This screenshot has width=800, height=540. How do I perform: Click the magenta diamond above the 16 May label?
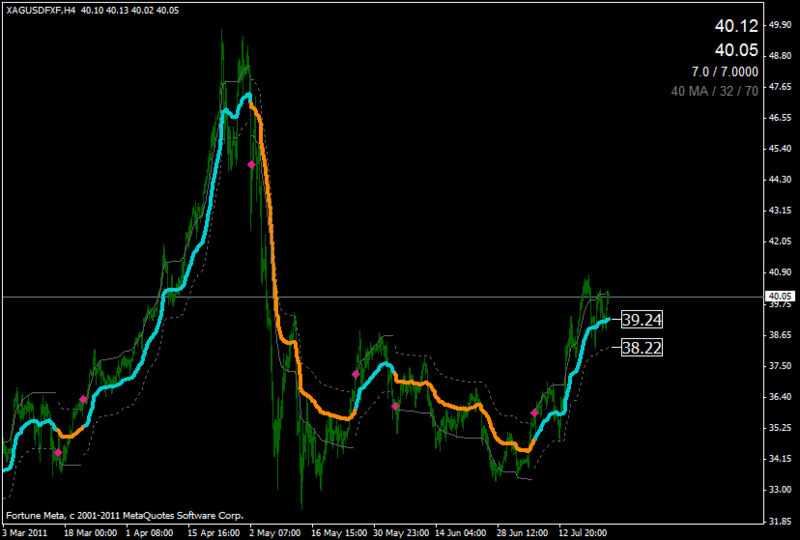(356, 374)
